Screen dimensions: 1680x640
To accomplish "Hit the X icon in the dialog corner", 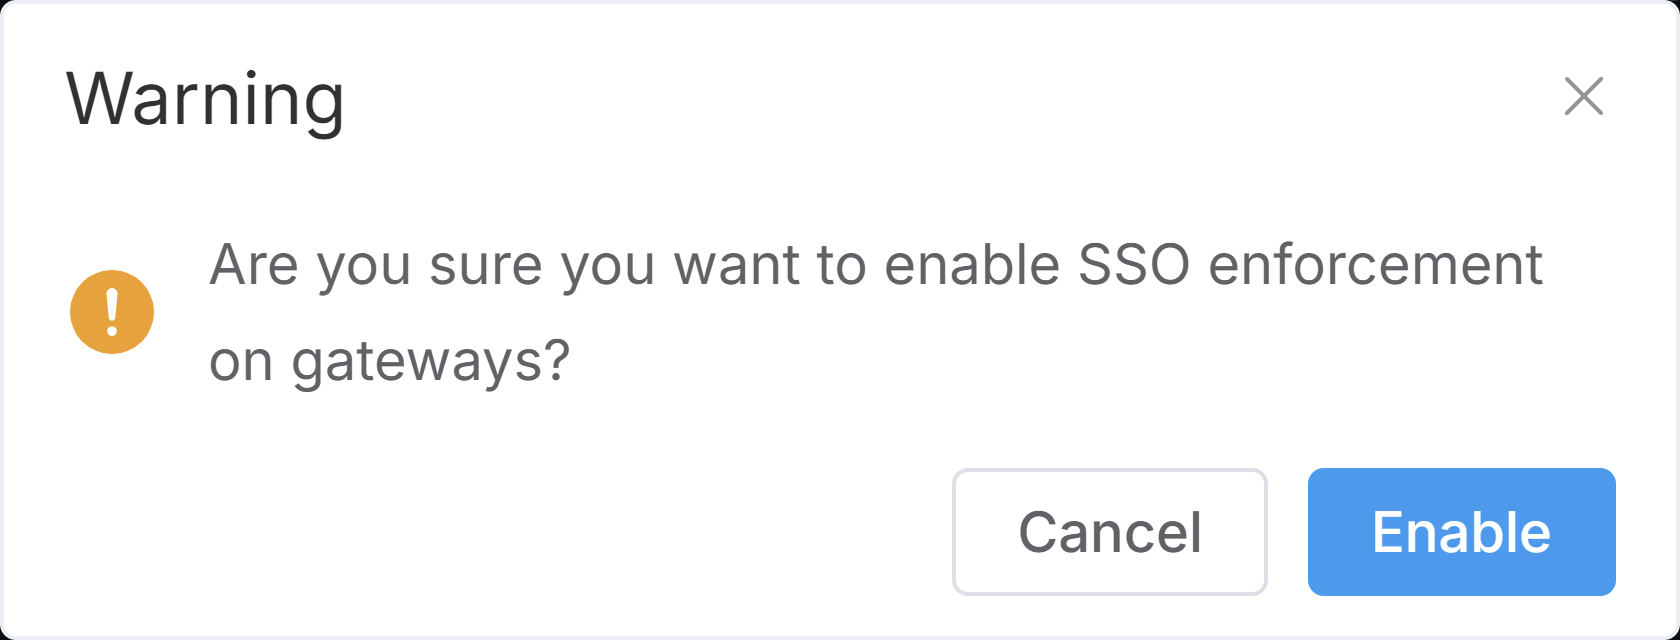I will click(1583, 97).
